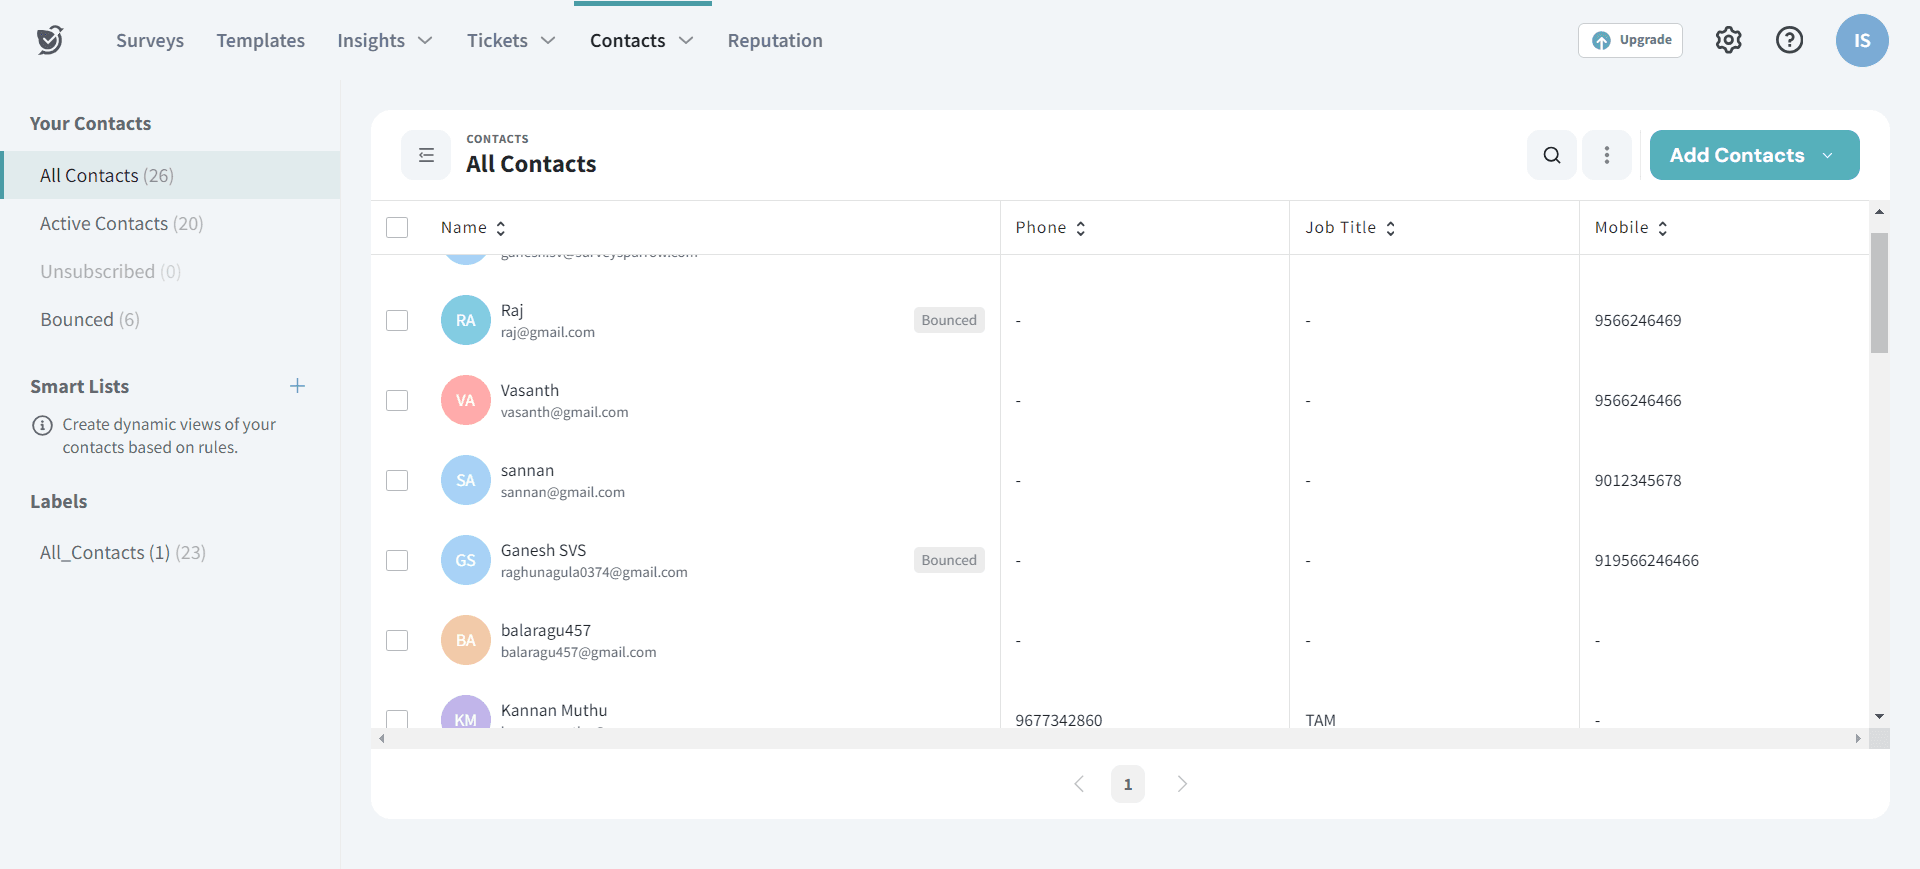The image size is (1920, 869).
Task: Toggle the select-all contacts checkbox
Action: pos(397,228)
